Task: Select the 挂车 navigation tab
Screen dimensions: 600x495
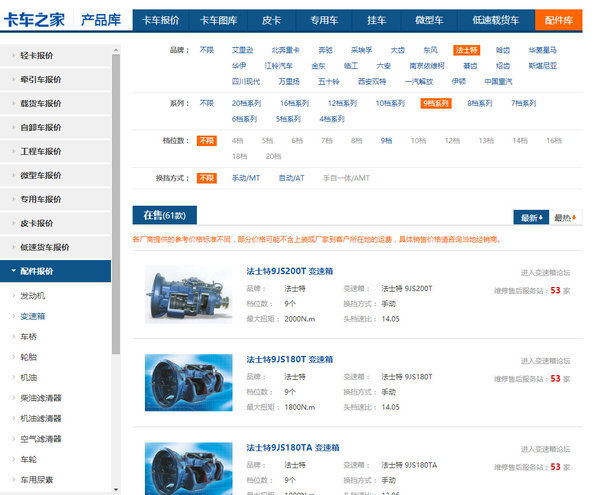Action: (377, 20)
